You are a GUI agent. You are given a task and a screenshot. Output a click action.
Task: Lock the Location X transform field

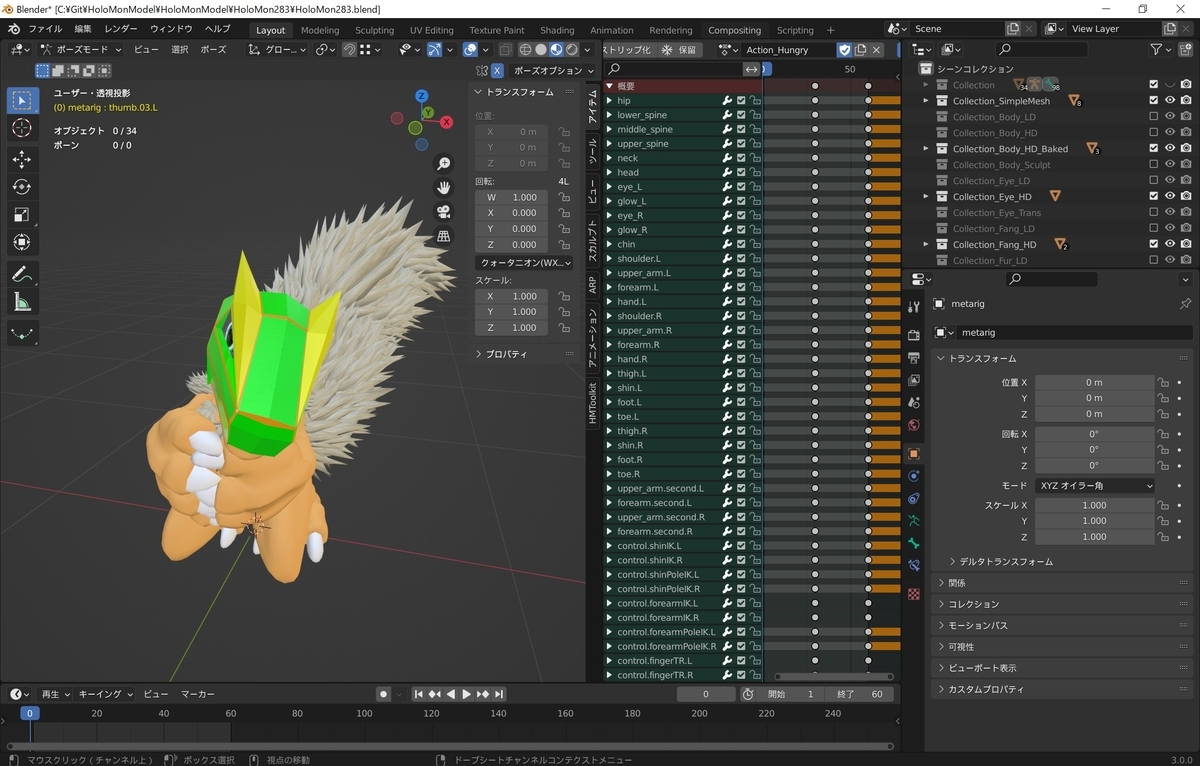point(1163,382)
